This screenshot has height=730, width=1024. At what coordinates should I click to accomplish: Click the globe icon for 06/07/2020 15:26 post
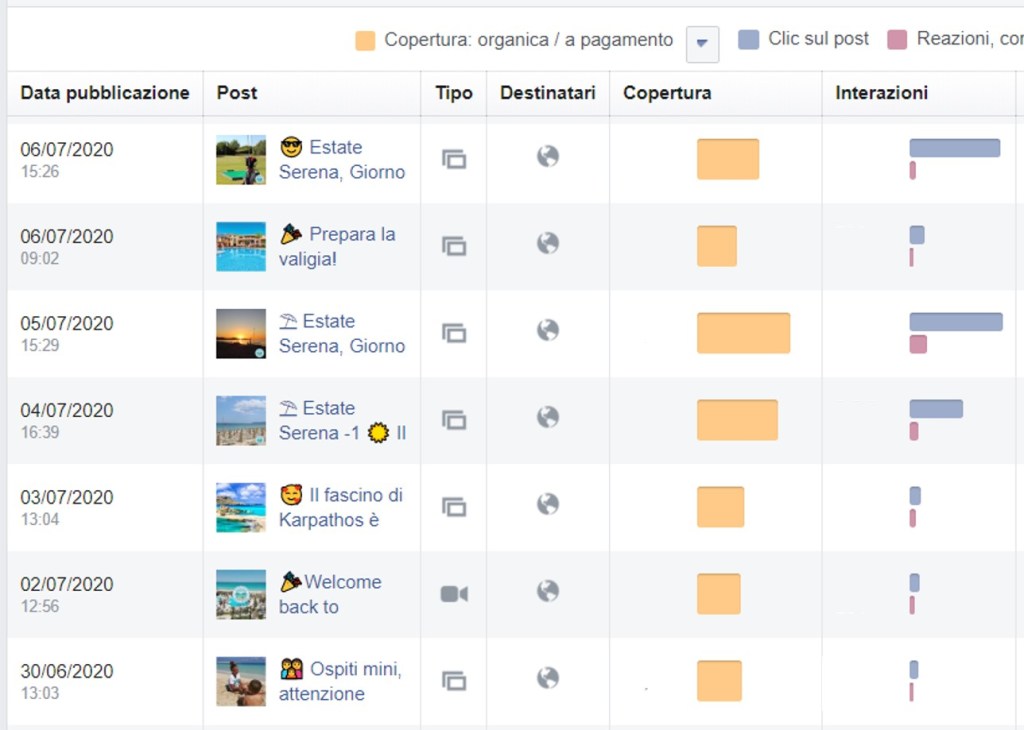point(548,156)
